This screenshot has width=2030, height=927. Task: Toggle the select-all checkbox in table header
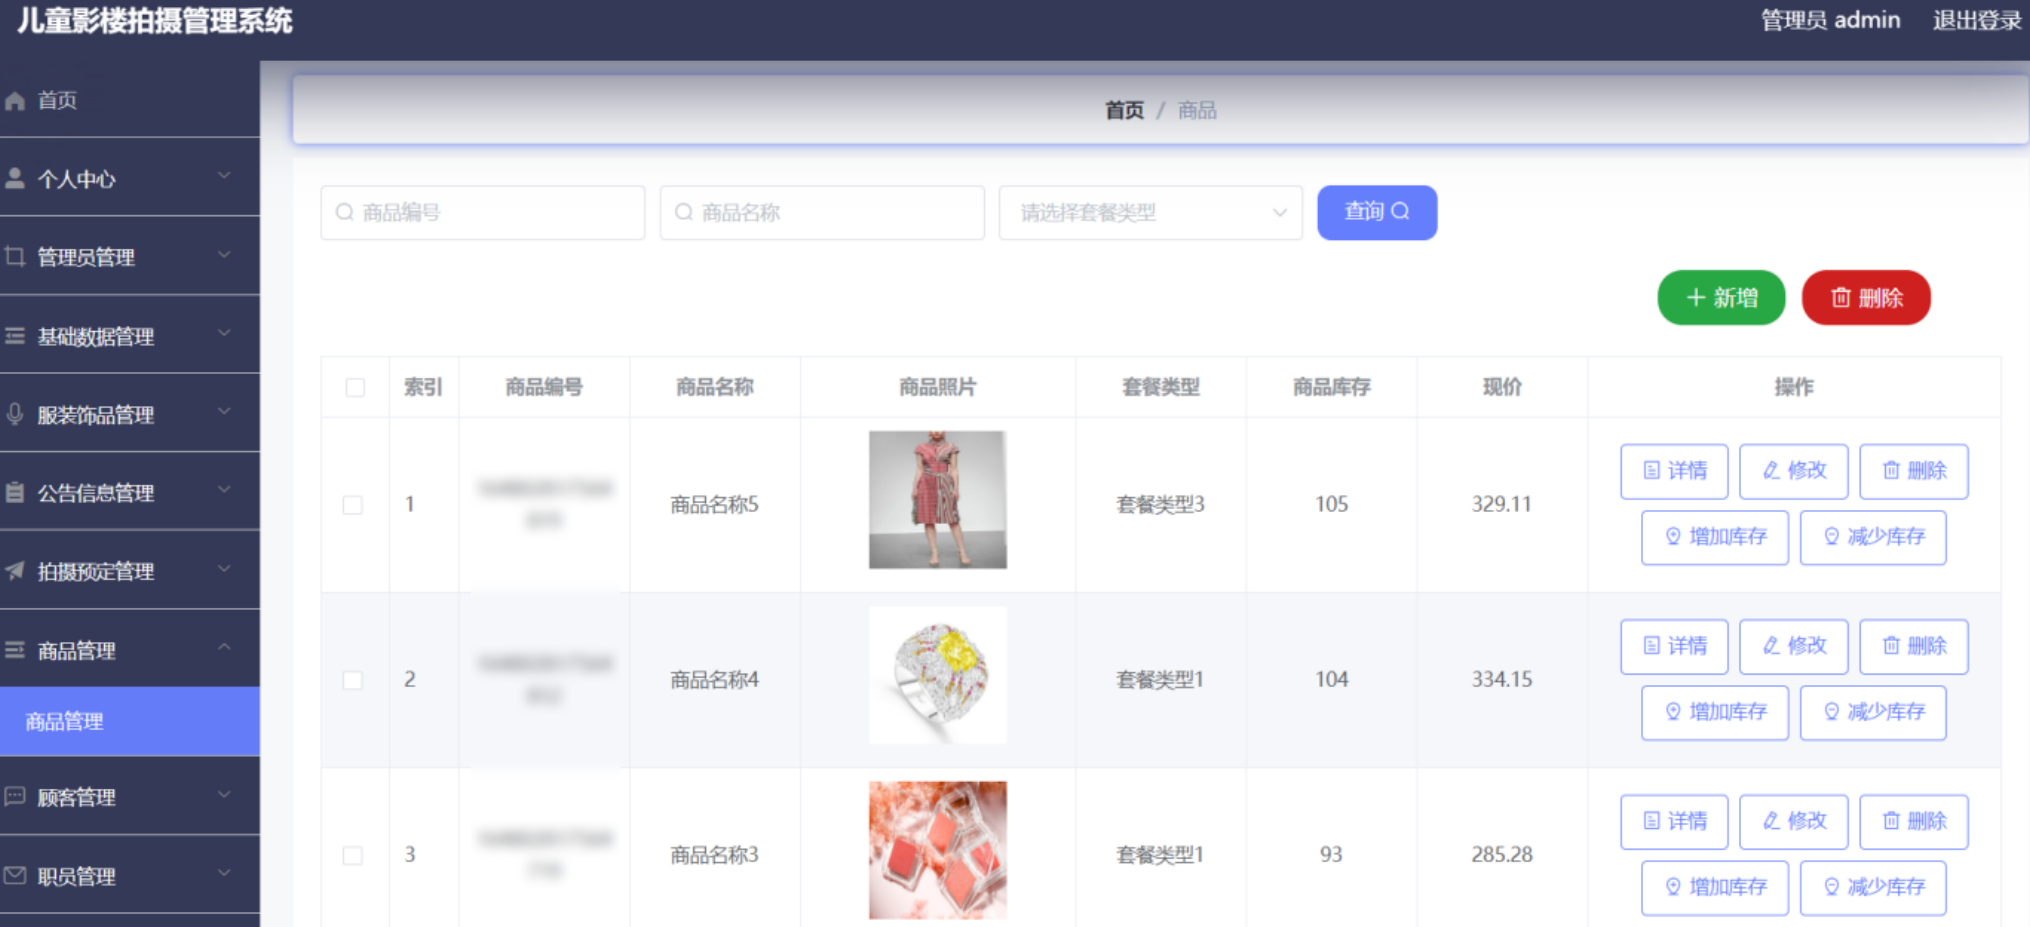click(355, 387)
